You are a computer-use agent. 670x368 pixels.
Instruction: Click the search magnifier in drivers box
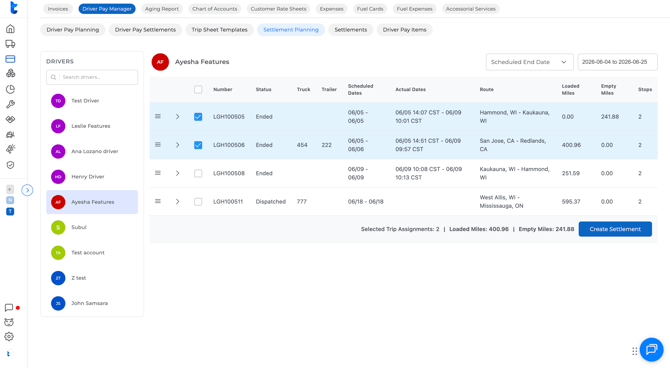point(53,77)
